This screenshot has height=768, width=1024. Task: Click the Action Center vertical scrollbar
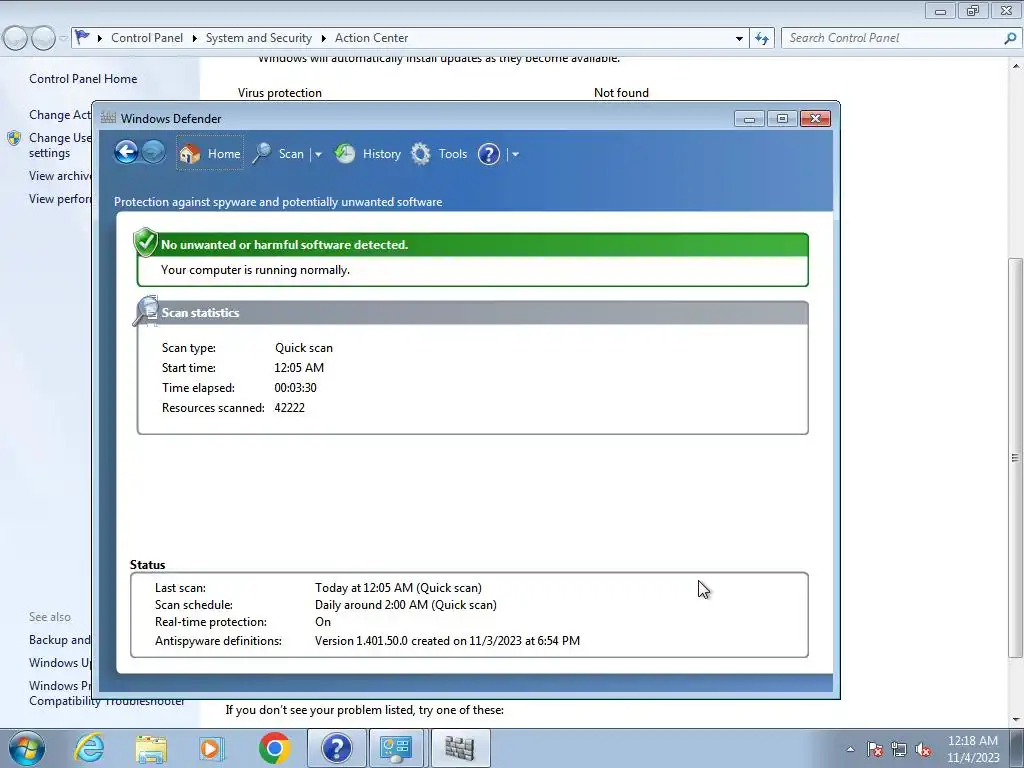tap(1016, 457)
